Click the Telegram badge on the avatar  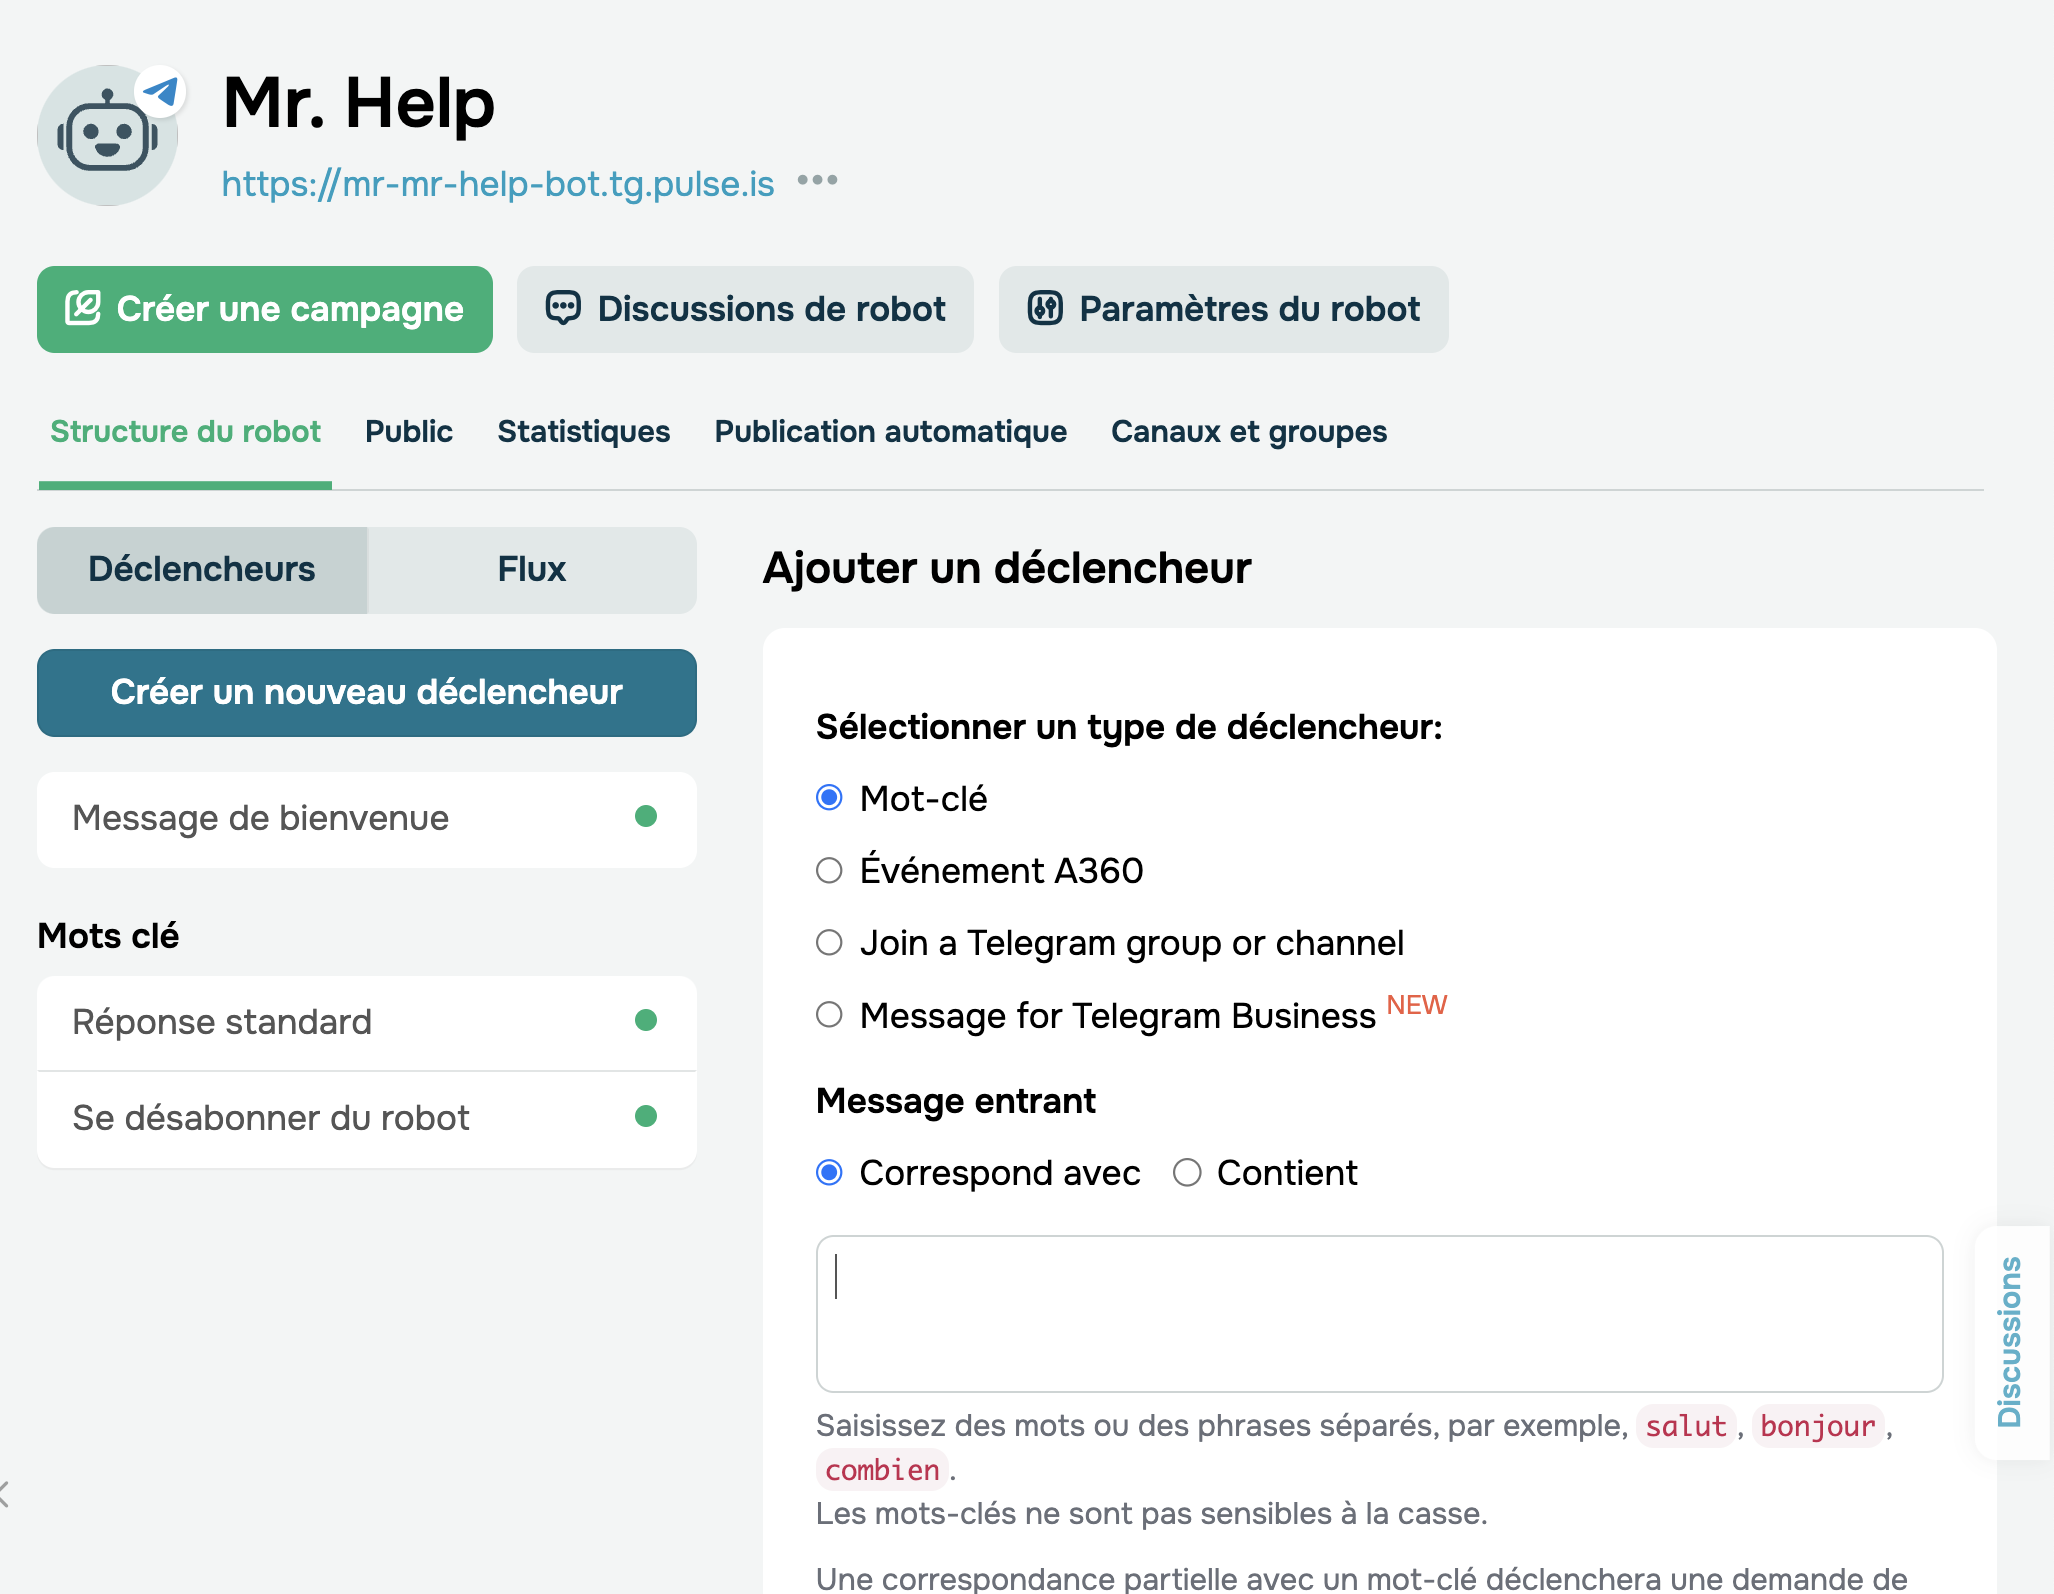161,92
